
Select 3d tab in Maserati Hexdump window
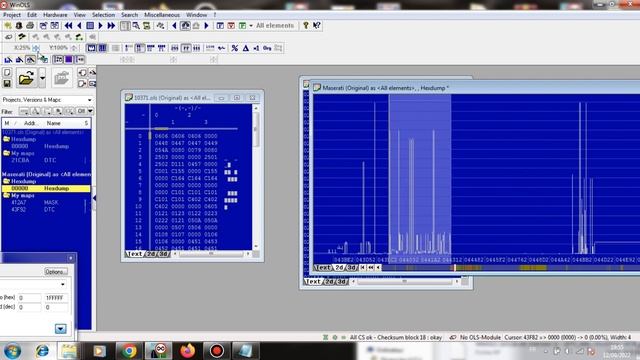tap(351, 267)
